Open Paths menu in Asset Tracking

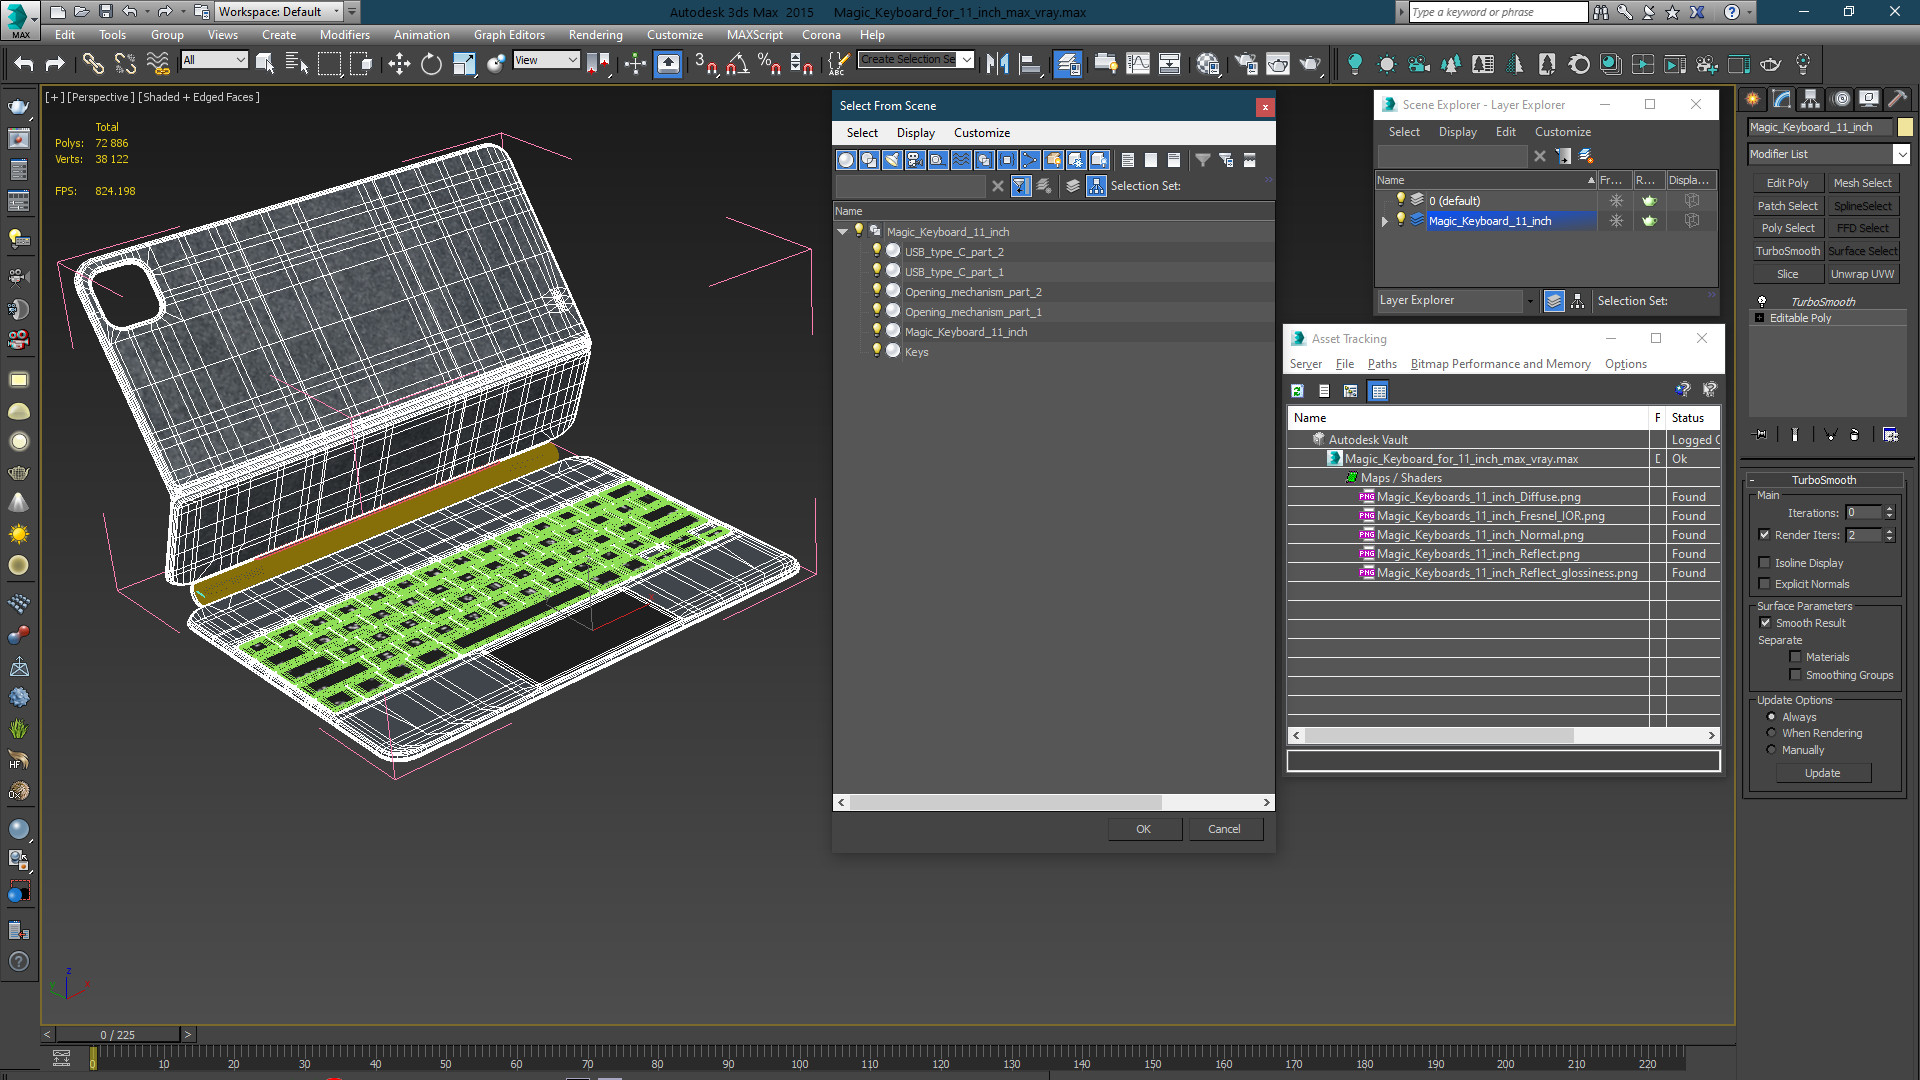[x=1382, y=364]
